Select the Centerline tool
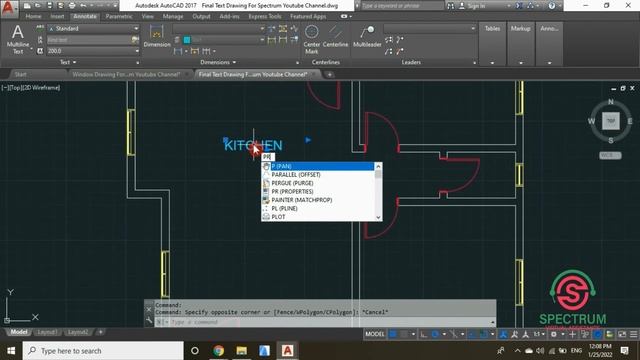Image resolution: width=640 pixels, height=360 pixels. (x=335, y=36)
